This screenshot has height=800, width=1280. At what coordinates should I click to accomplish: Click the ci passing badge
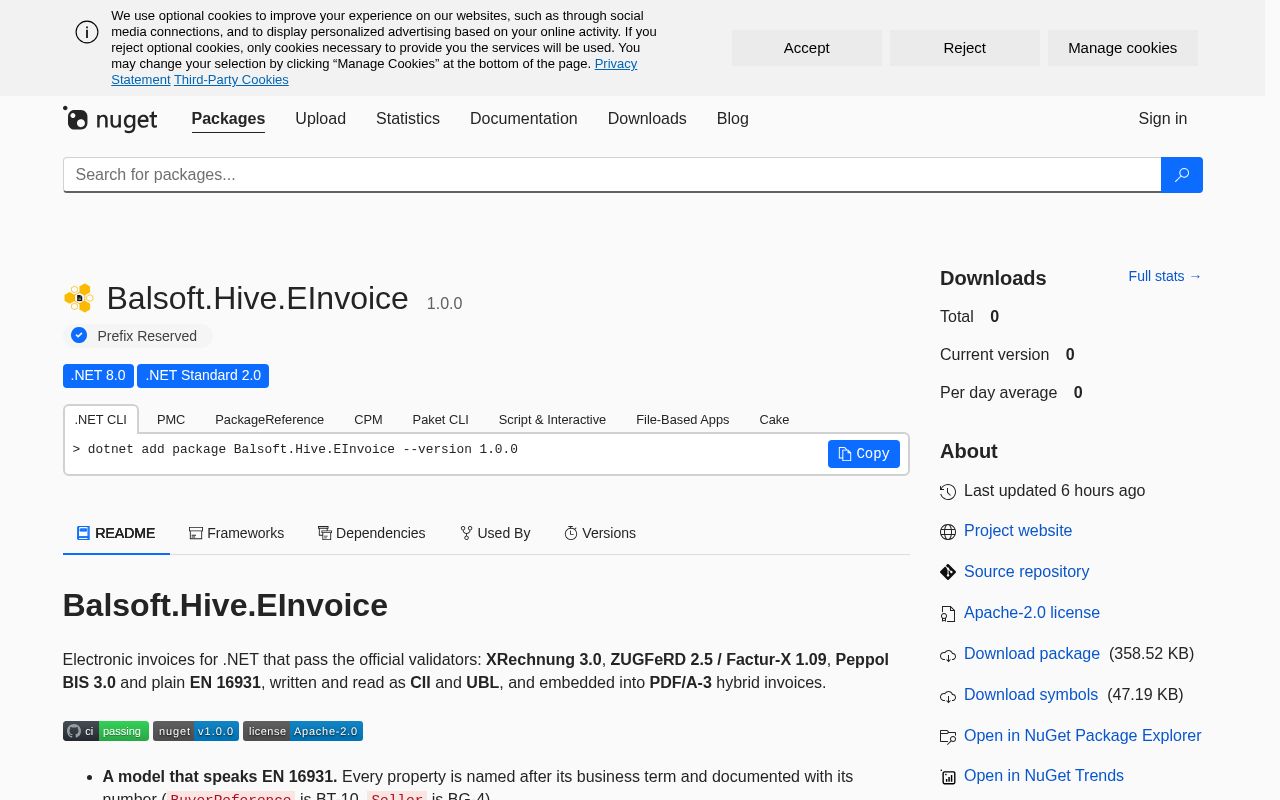pyautogui.click(x=106, y=731)
